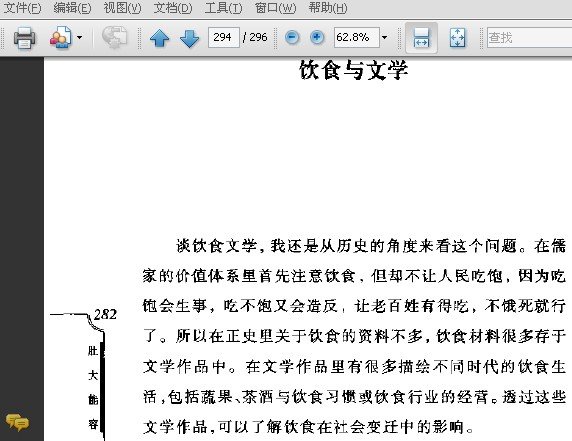Click the Print icon
Viewport: 572px width, 441px height.
(24, 37)
